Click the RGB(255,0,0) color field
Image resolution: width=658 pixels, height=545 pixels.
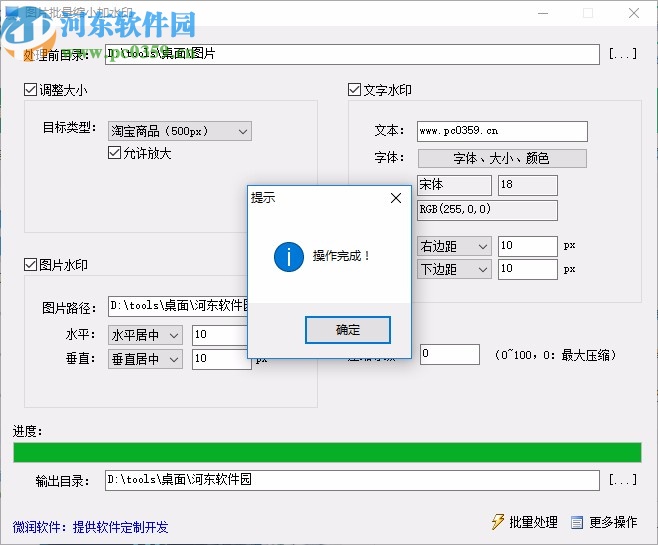click(487, 210)
